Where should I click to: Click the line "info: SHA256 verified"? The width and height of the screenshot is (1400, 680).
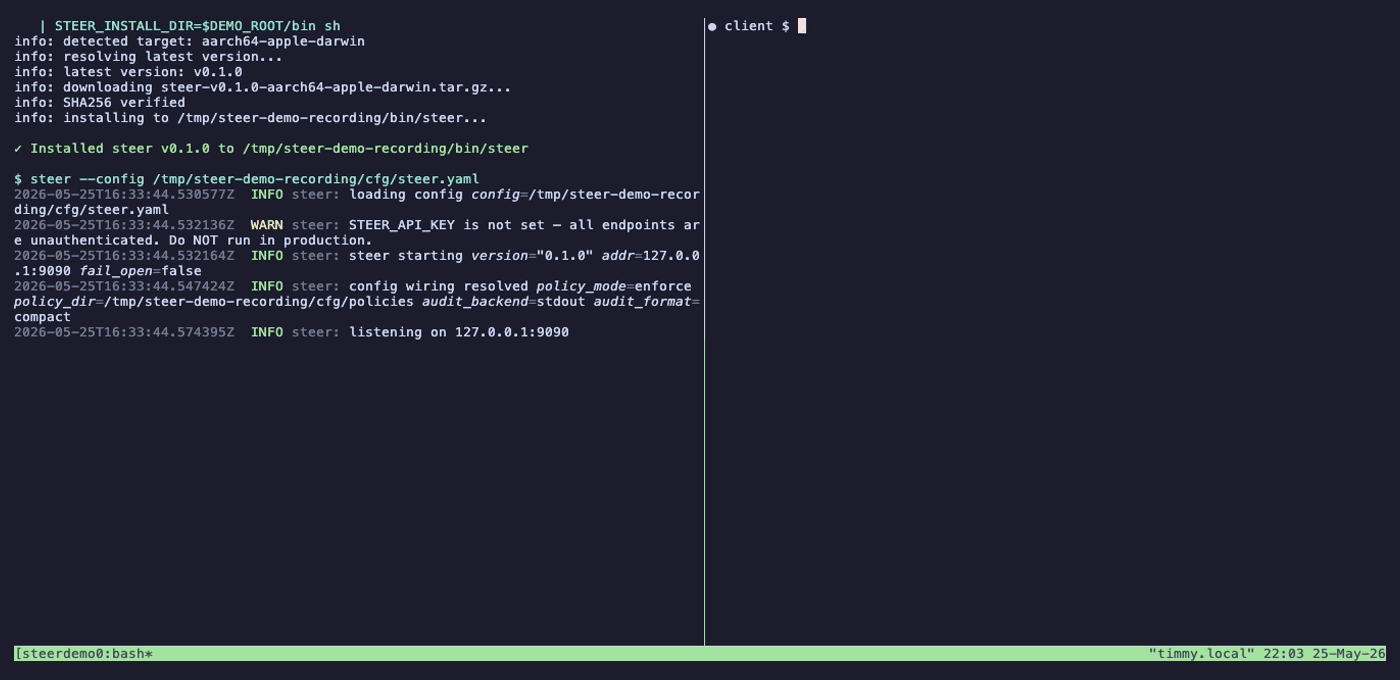pyautogui.click(x=99, y=102)
